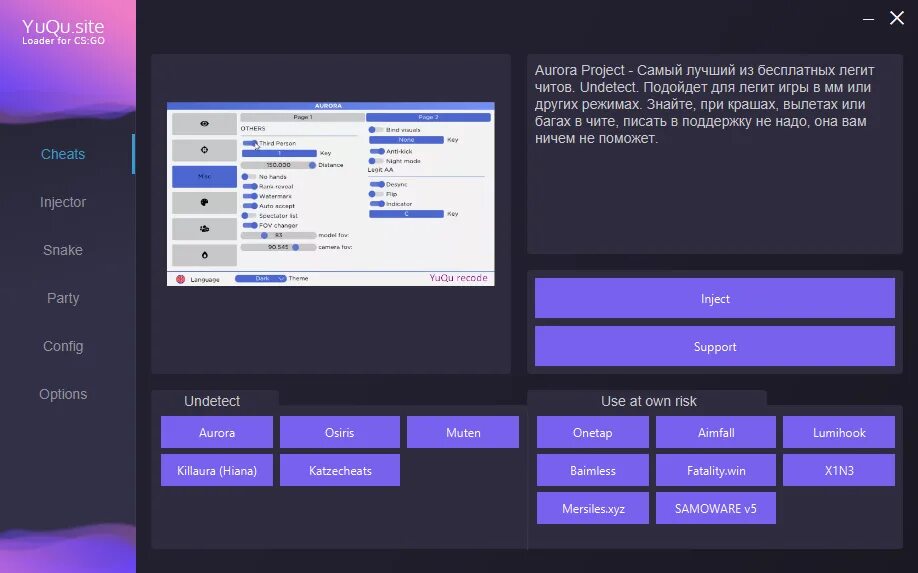Go to the Party tab
This screenshot has height=573, width=918.
point(63,298)
